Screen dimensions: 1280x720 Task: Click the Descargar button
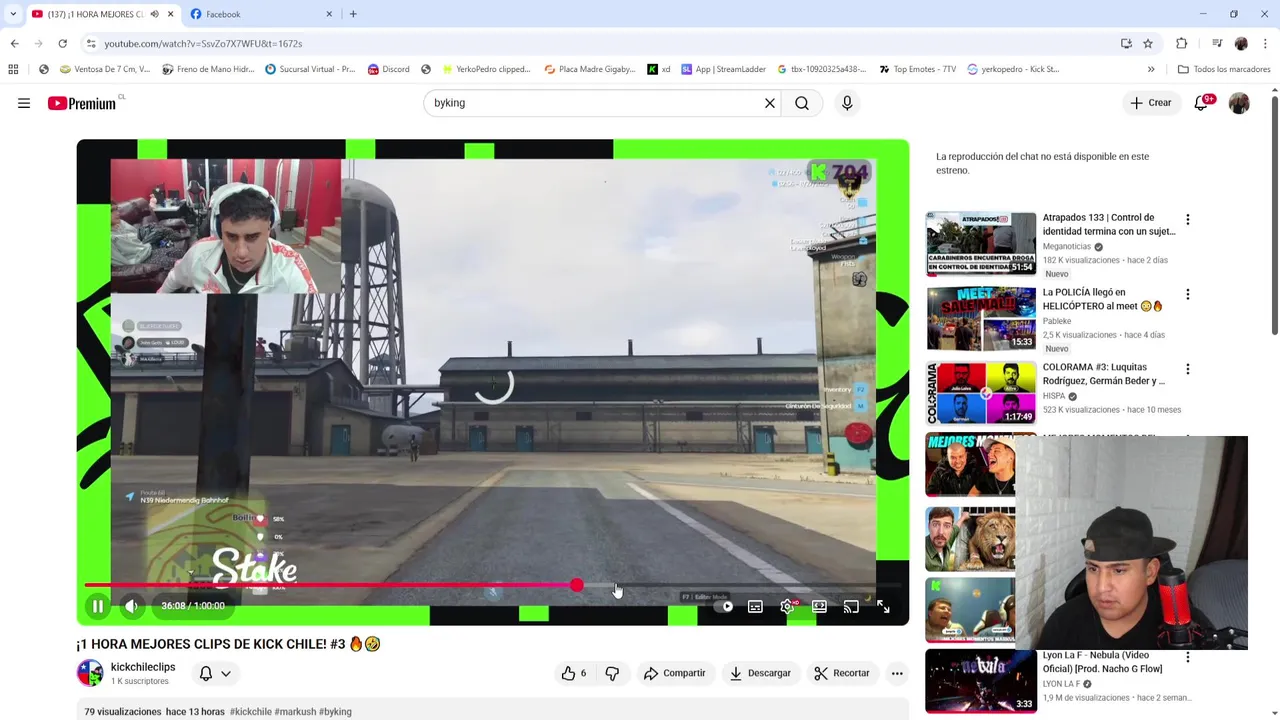pos(760,673)
